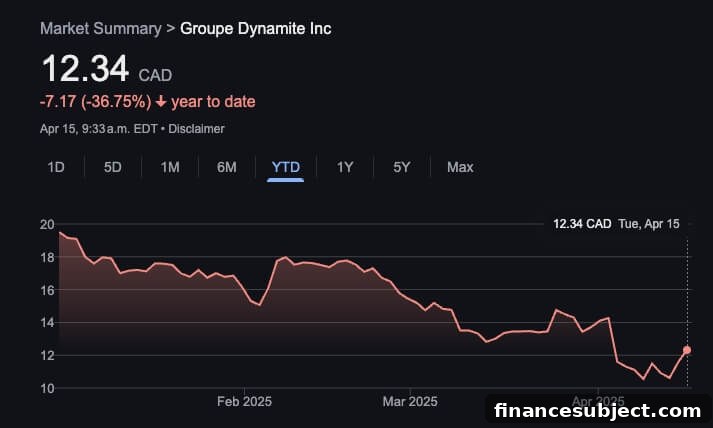Click the Feb 2025 axis label
The height and width of the screenshot is (428, 713).
tap(244, 401)
